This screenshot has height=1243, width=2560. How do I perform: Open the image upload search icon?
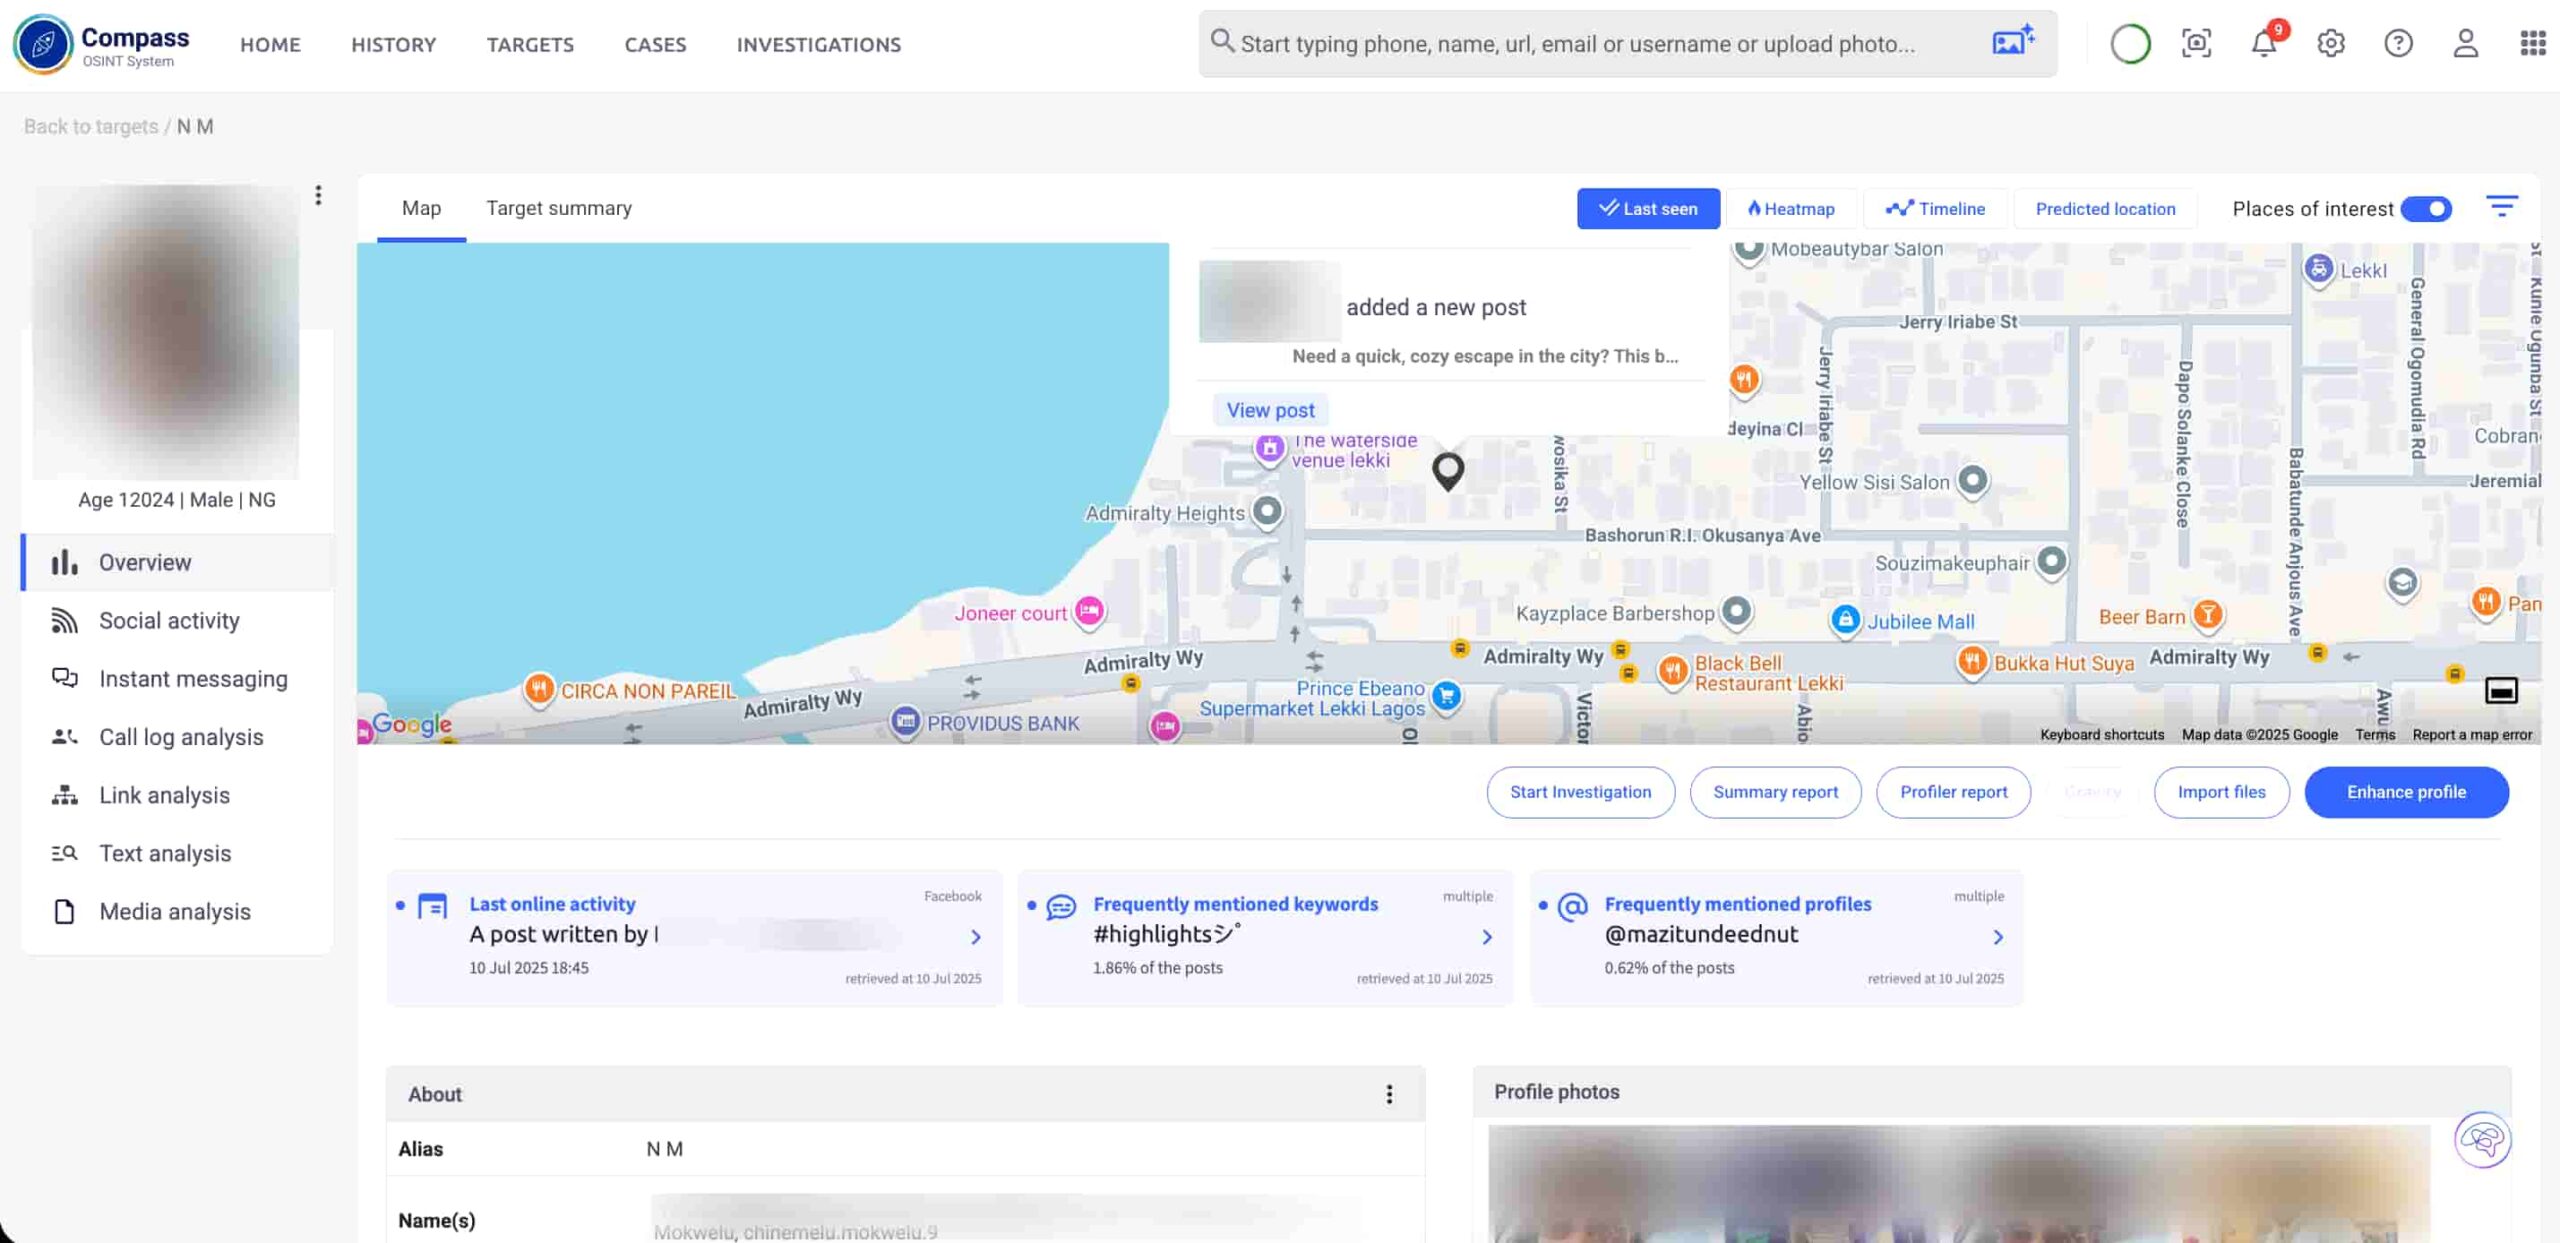pos(2012,42)
